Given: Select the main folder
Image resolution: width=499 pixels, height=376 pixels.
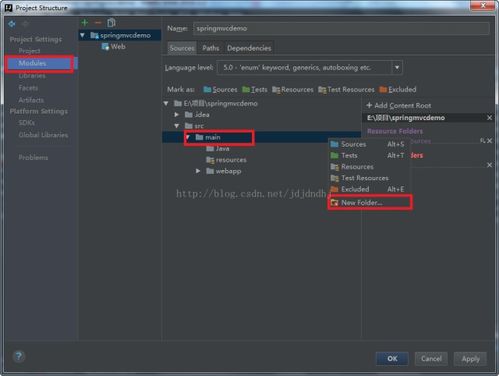Looking at the screenshot, I should (x=208, y=137).
